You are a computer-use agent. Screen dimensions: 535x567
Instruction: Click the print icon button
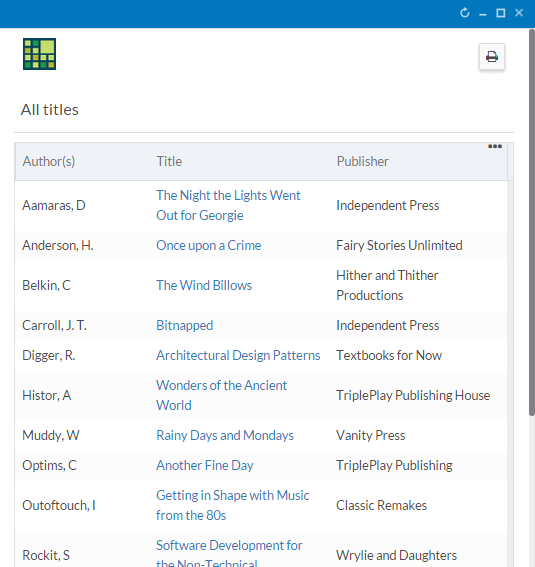click(492, 57)
